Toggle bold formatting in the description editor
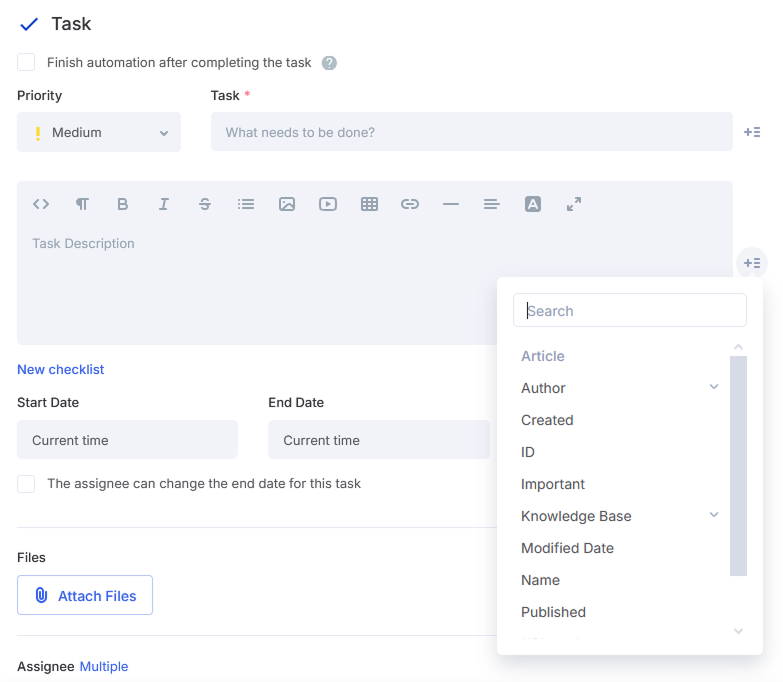The width and height of the screenshot is (783, 682). 123,204
